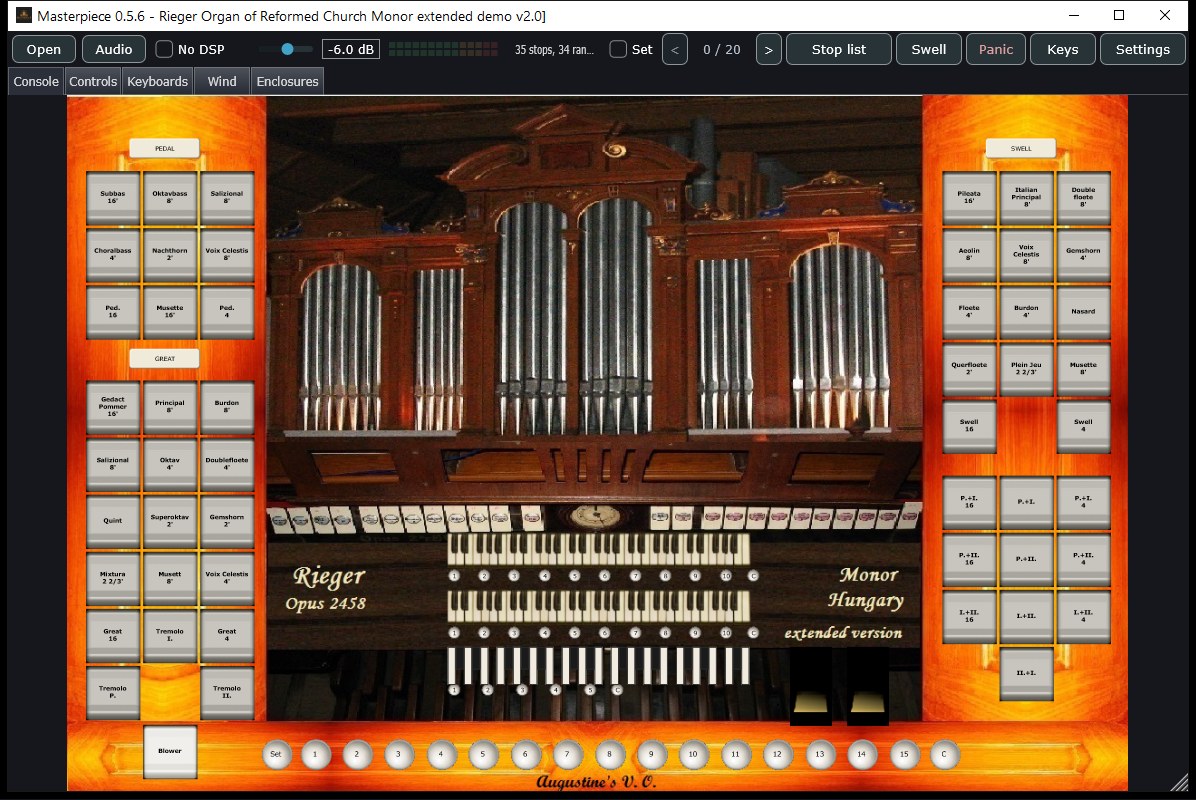Image resolution: width=1196 pixels, height=800 pixels.
Task: Pull the Swell Nasard stop
Action: pos(1084,312)
